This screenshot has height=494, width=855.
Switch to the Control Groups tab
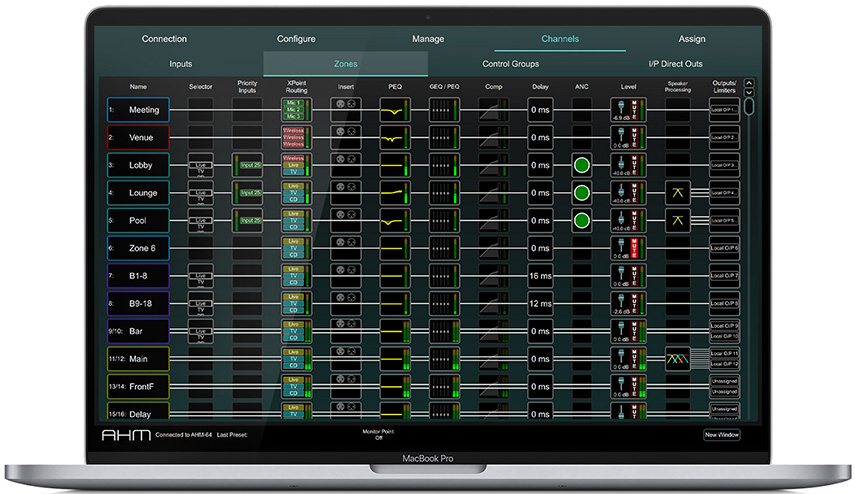point(510,64)
